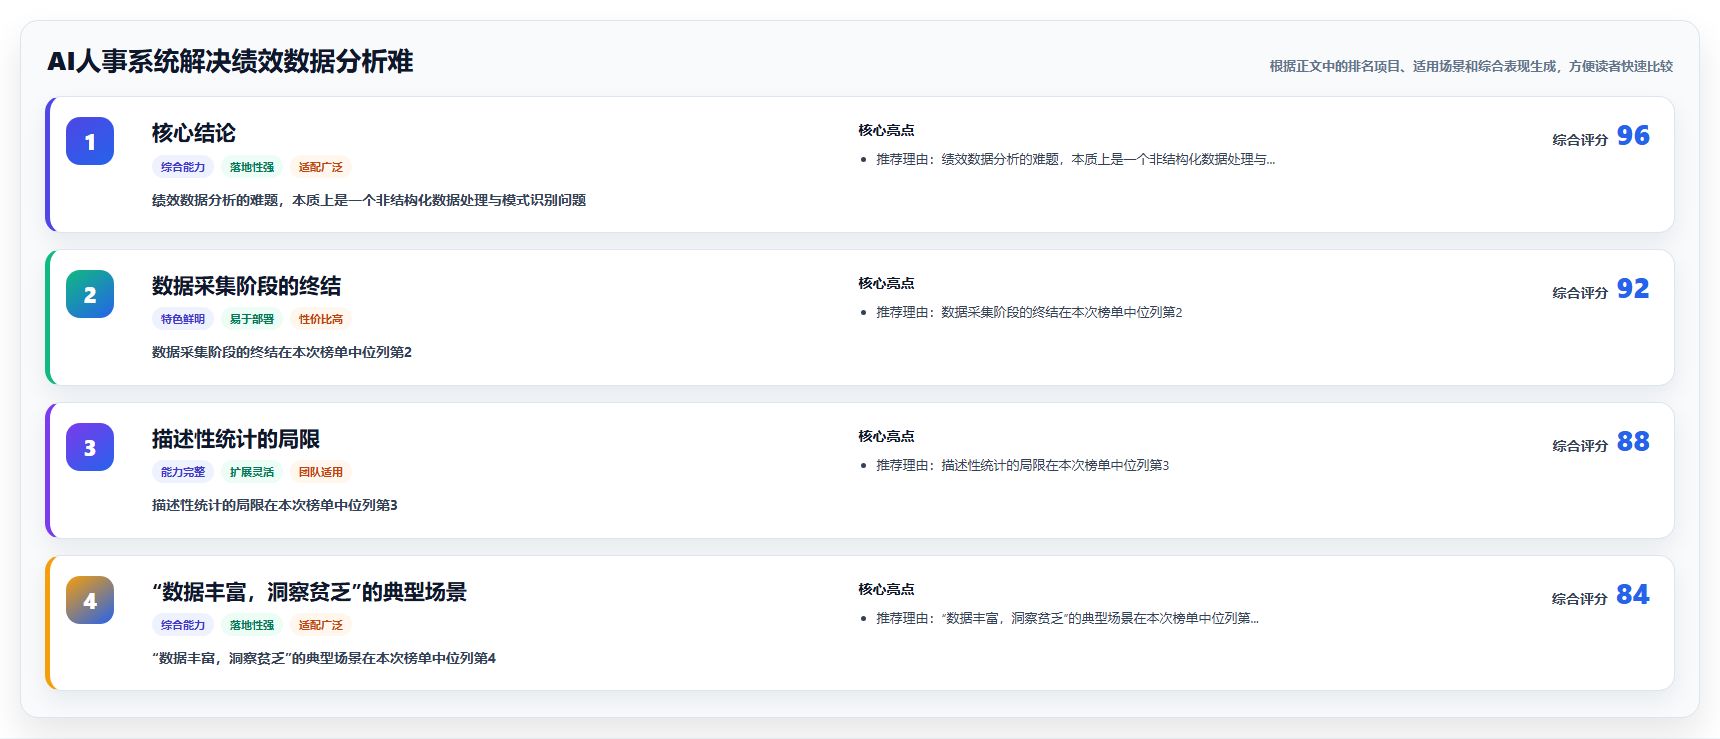The width and height of the screenshot is (1720, 739).
Task: Click the description 绩效数据分析的难题 under 核心结论
Action: (369, 200)
